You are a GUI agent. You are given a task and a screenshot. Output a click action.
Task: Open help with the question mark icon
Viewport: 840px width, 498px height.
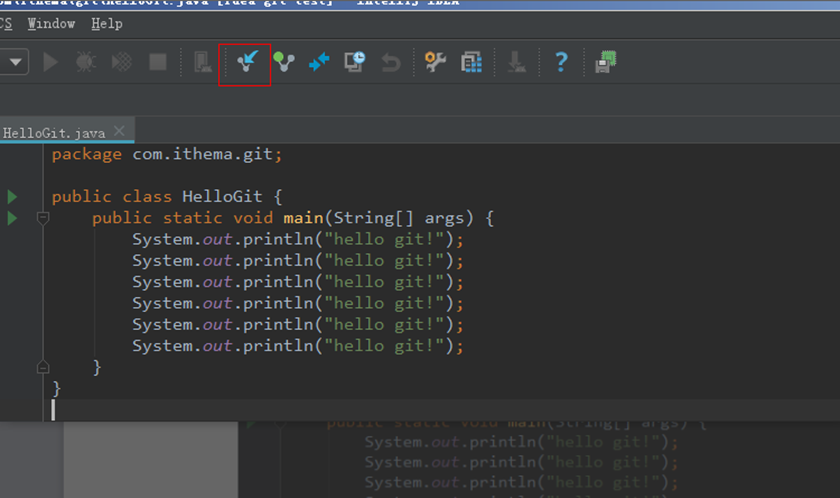[561, 62]
